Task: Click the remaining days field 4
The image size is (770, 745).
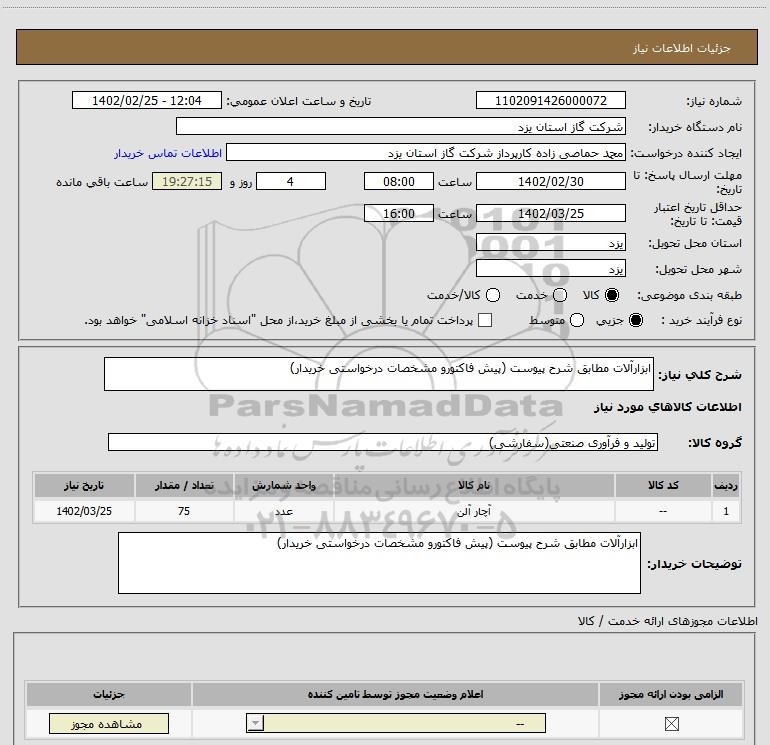Action: click(x=291, y=181)
